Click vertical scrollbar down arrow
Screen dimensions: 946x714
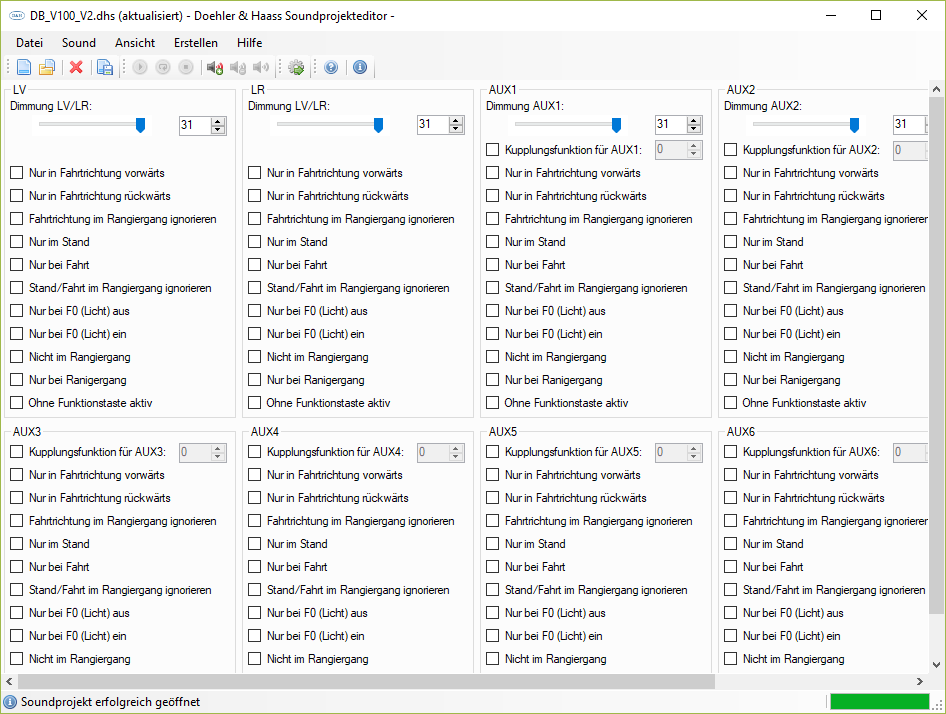[x=936, y=665]
